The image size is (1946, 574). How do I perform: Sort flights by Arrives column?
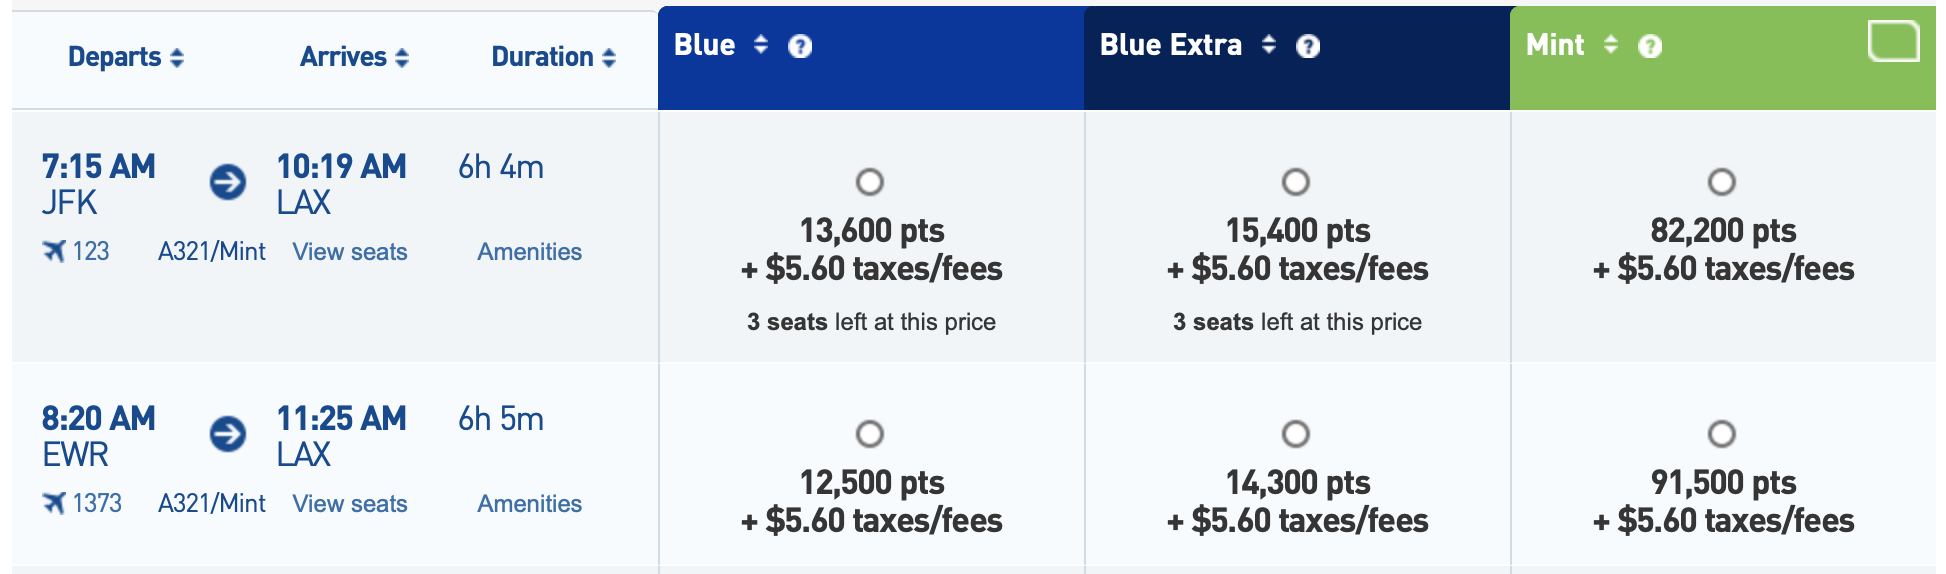coord(355,57)
